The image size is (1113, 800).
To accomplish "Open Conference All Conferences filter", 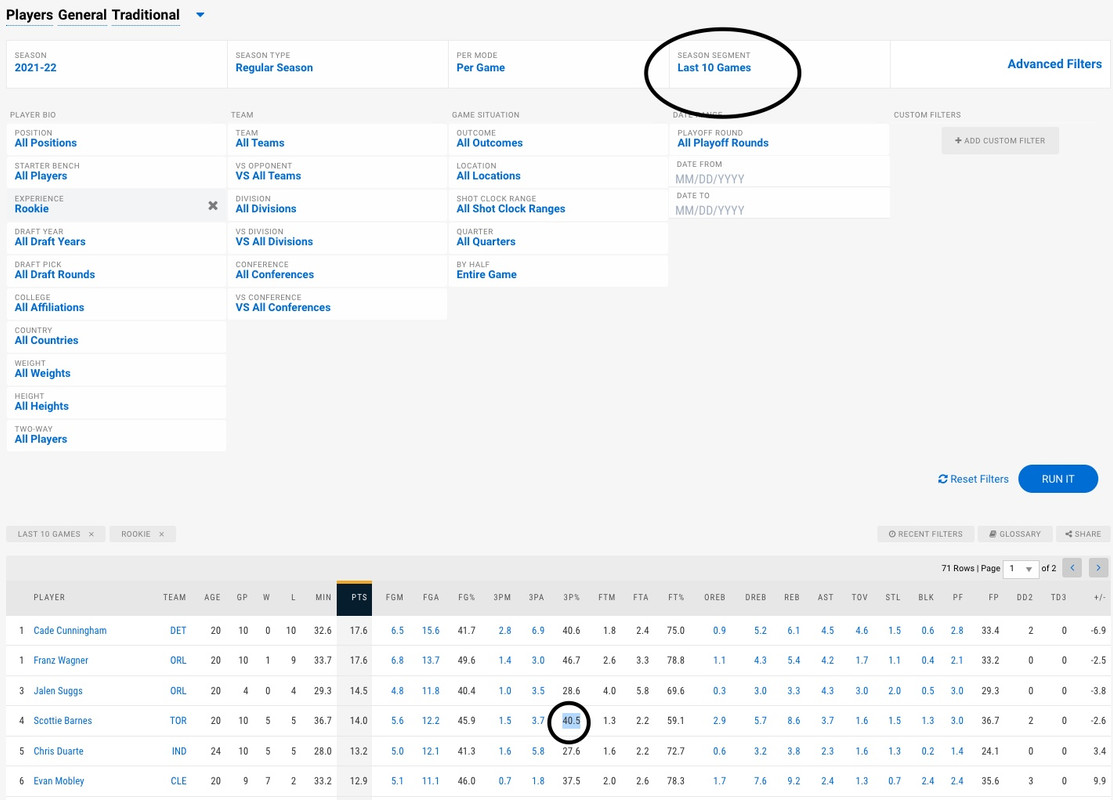I will pyautogui.click(x=337, y=270).
